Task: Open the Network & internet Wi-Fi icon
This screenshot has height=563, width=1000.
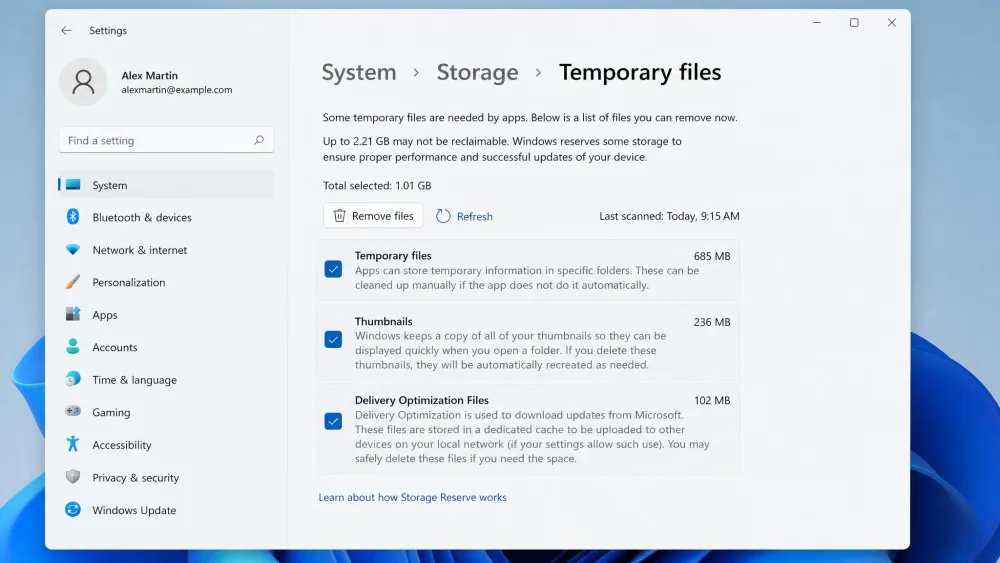Action: tap(73, 249)
